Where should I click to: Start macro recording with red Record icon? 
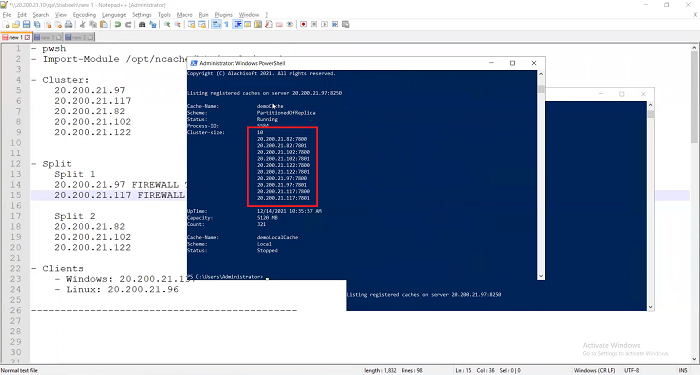(x=304, y=25)
